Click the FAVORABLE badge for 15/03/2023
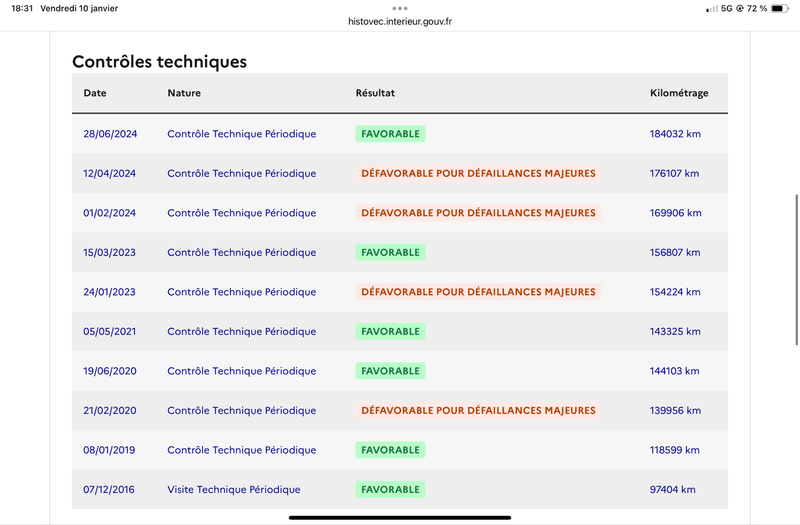The width and height of the screenshot is (800, 525). click(x=390, y=253)
